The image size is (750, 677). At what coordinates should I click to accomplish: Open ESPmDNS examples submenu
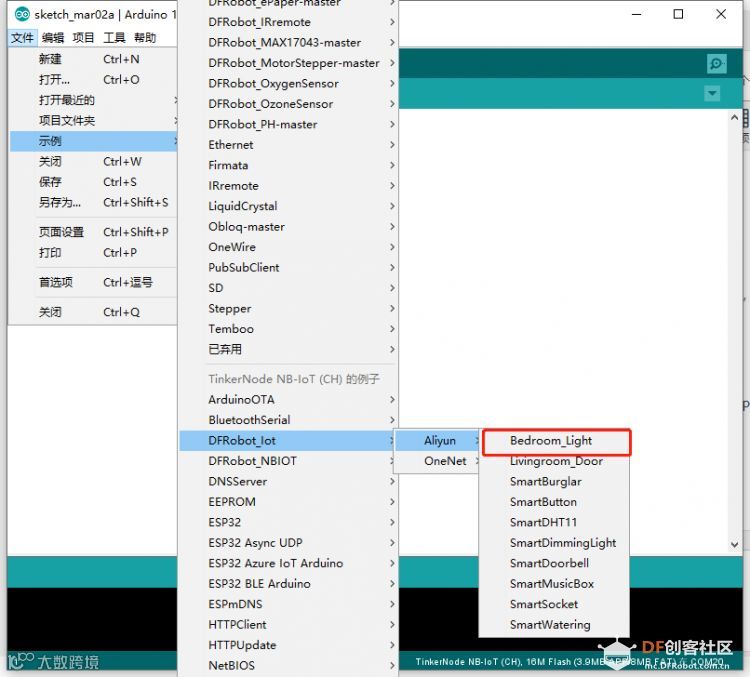coord(288,604)
